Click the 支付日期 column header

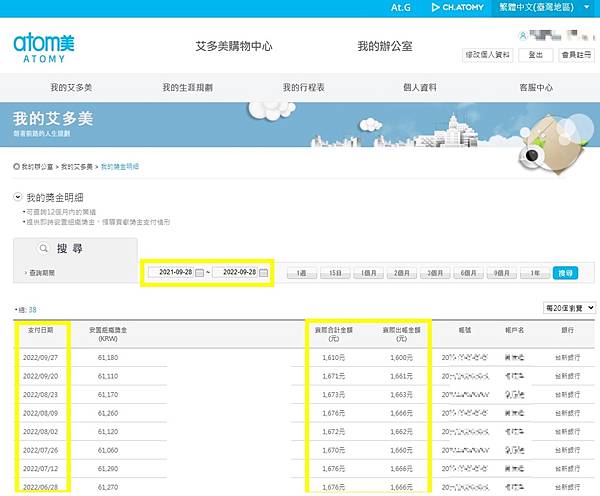pos(41,330)
